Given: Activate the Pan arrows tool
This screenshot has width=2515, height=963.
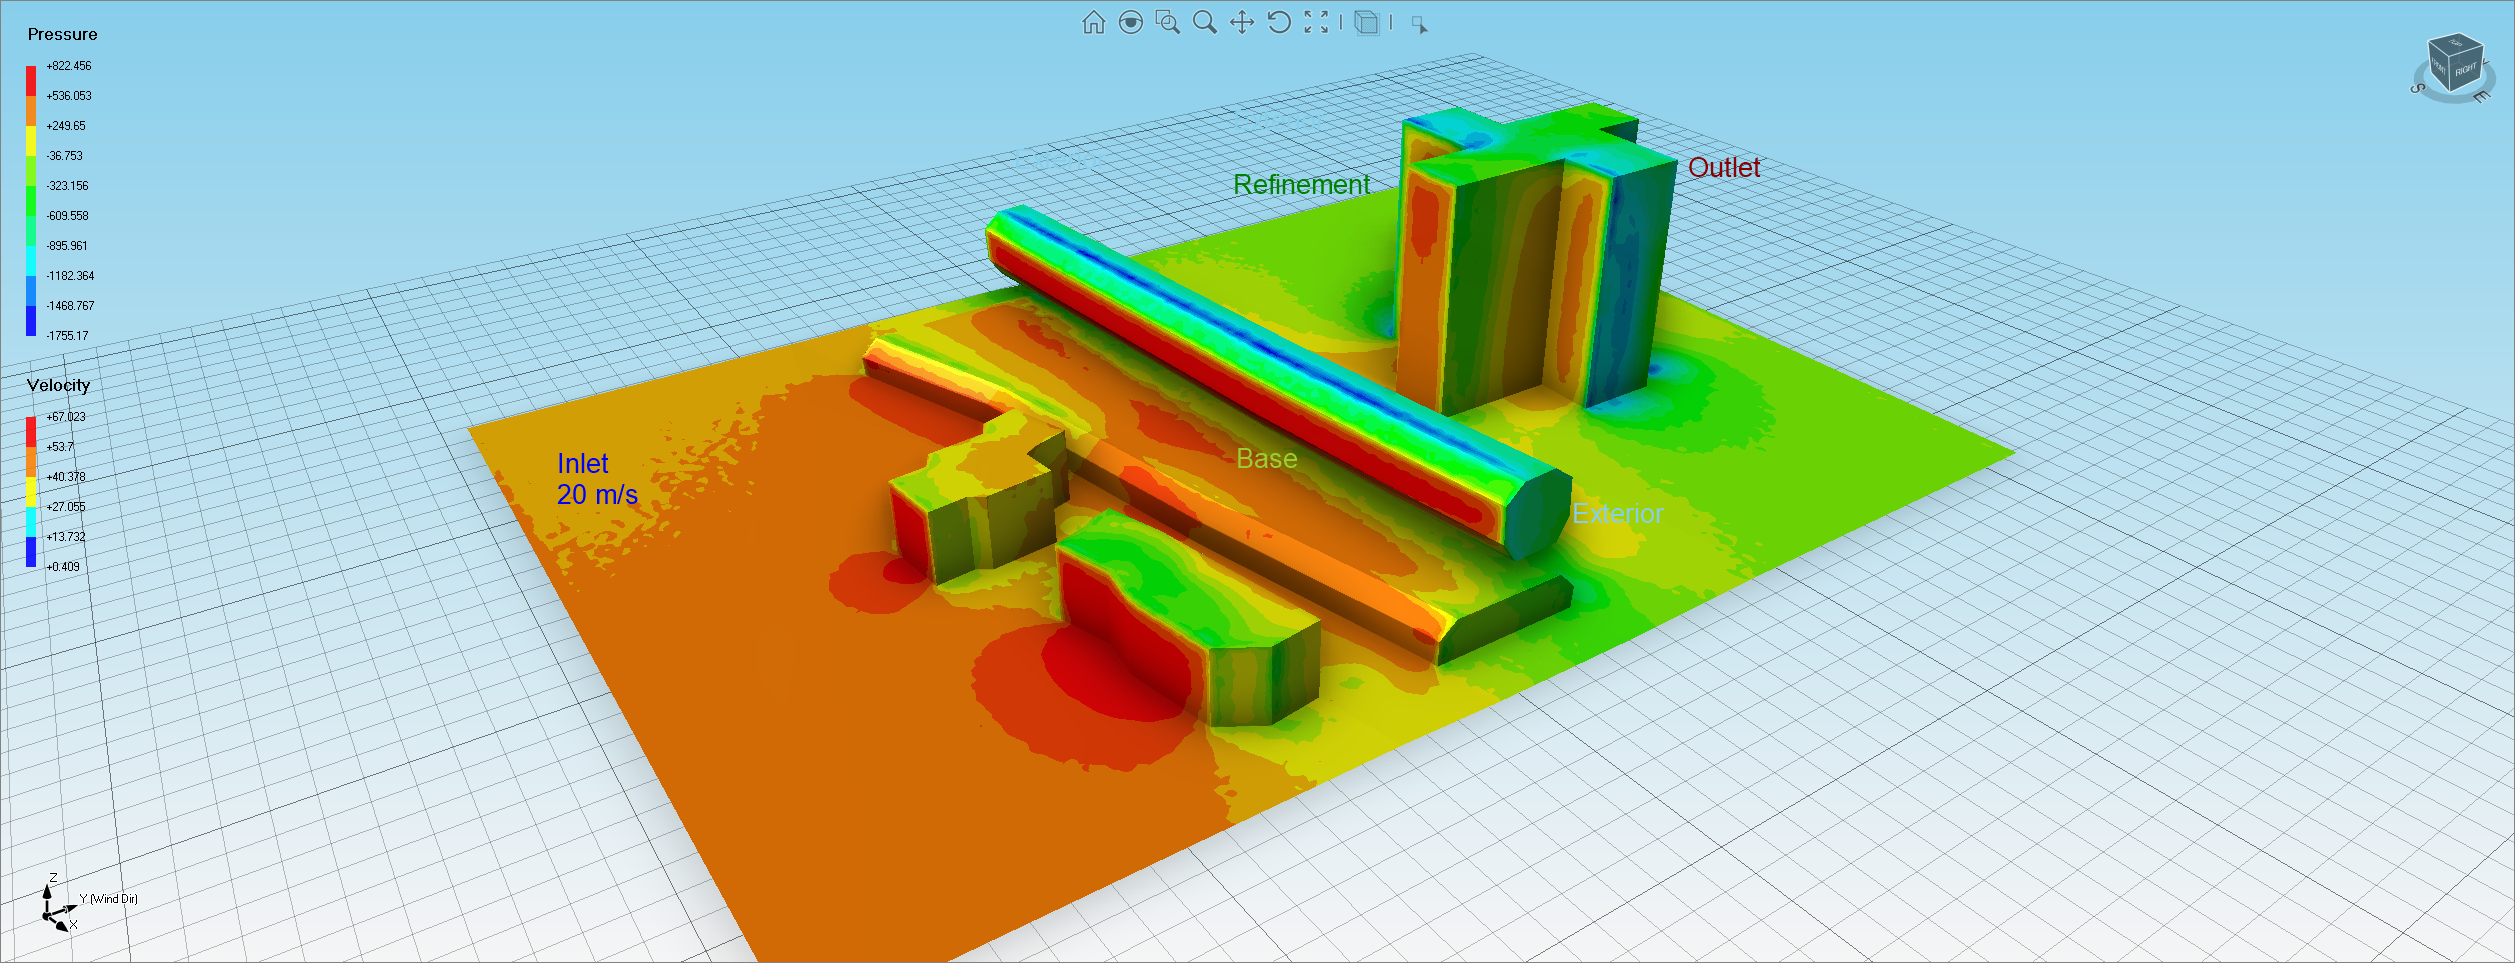Looking at the screenshot, I should click(x=1241, y=23).
